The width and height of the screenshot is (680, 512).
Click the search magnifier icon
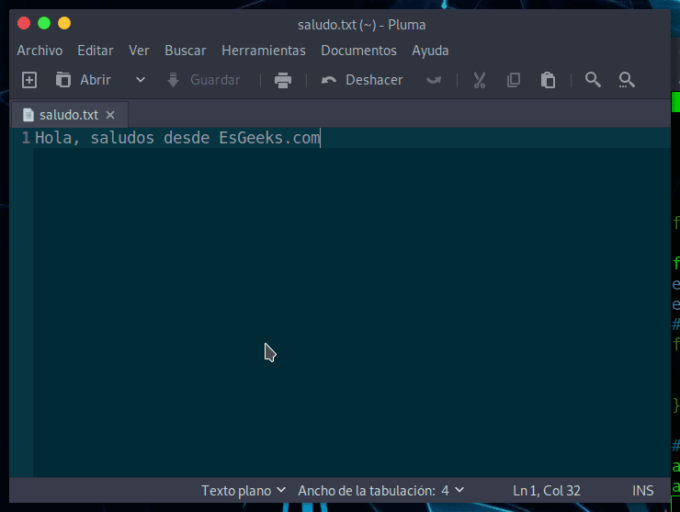(x=593, y=80)
